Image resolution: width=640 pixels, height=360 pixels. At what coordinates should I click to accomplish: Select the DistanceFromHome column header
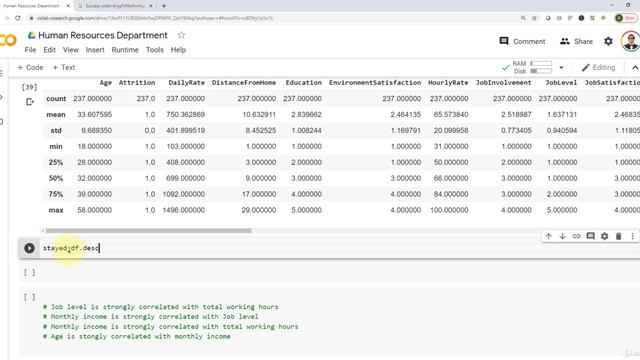pyautogui.click(x=244, y=82)
